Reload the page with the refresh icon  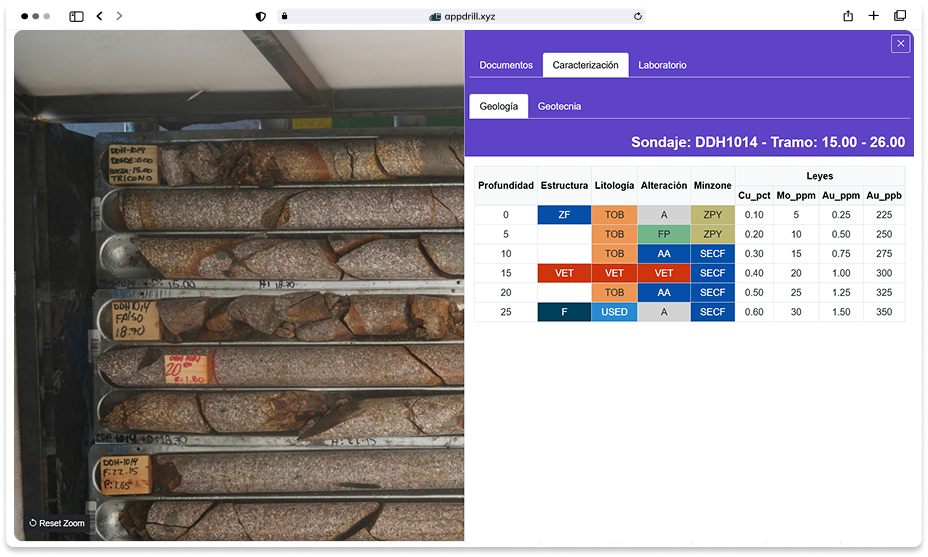click(x=637, y=16)
